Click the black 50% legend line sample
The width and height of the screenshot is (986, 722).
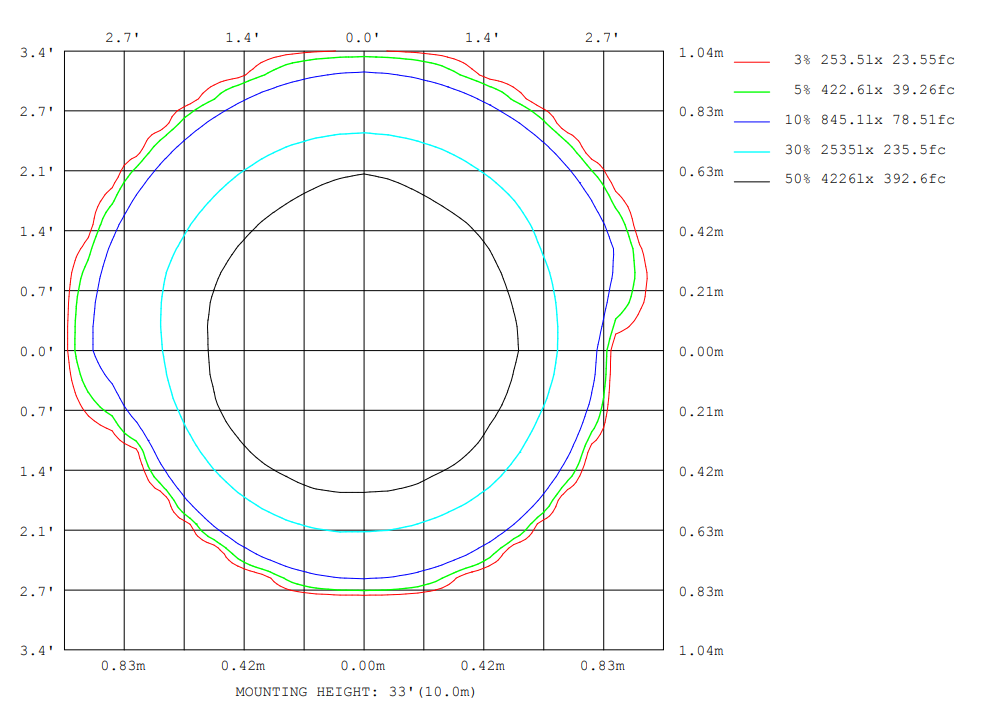(751, 181)
